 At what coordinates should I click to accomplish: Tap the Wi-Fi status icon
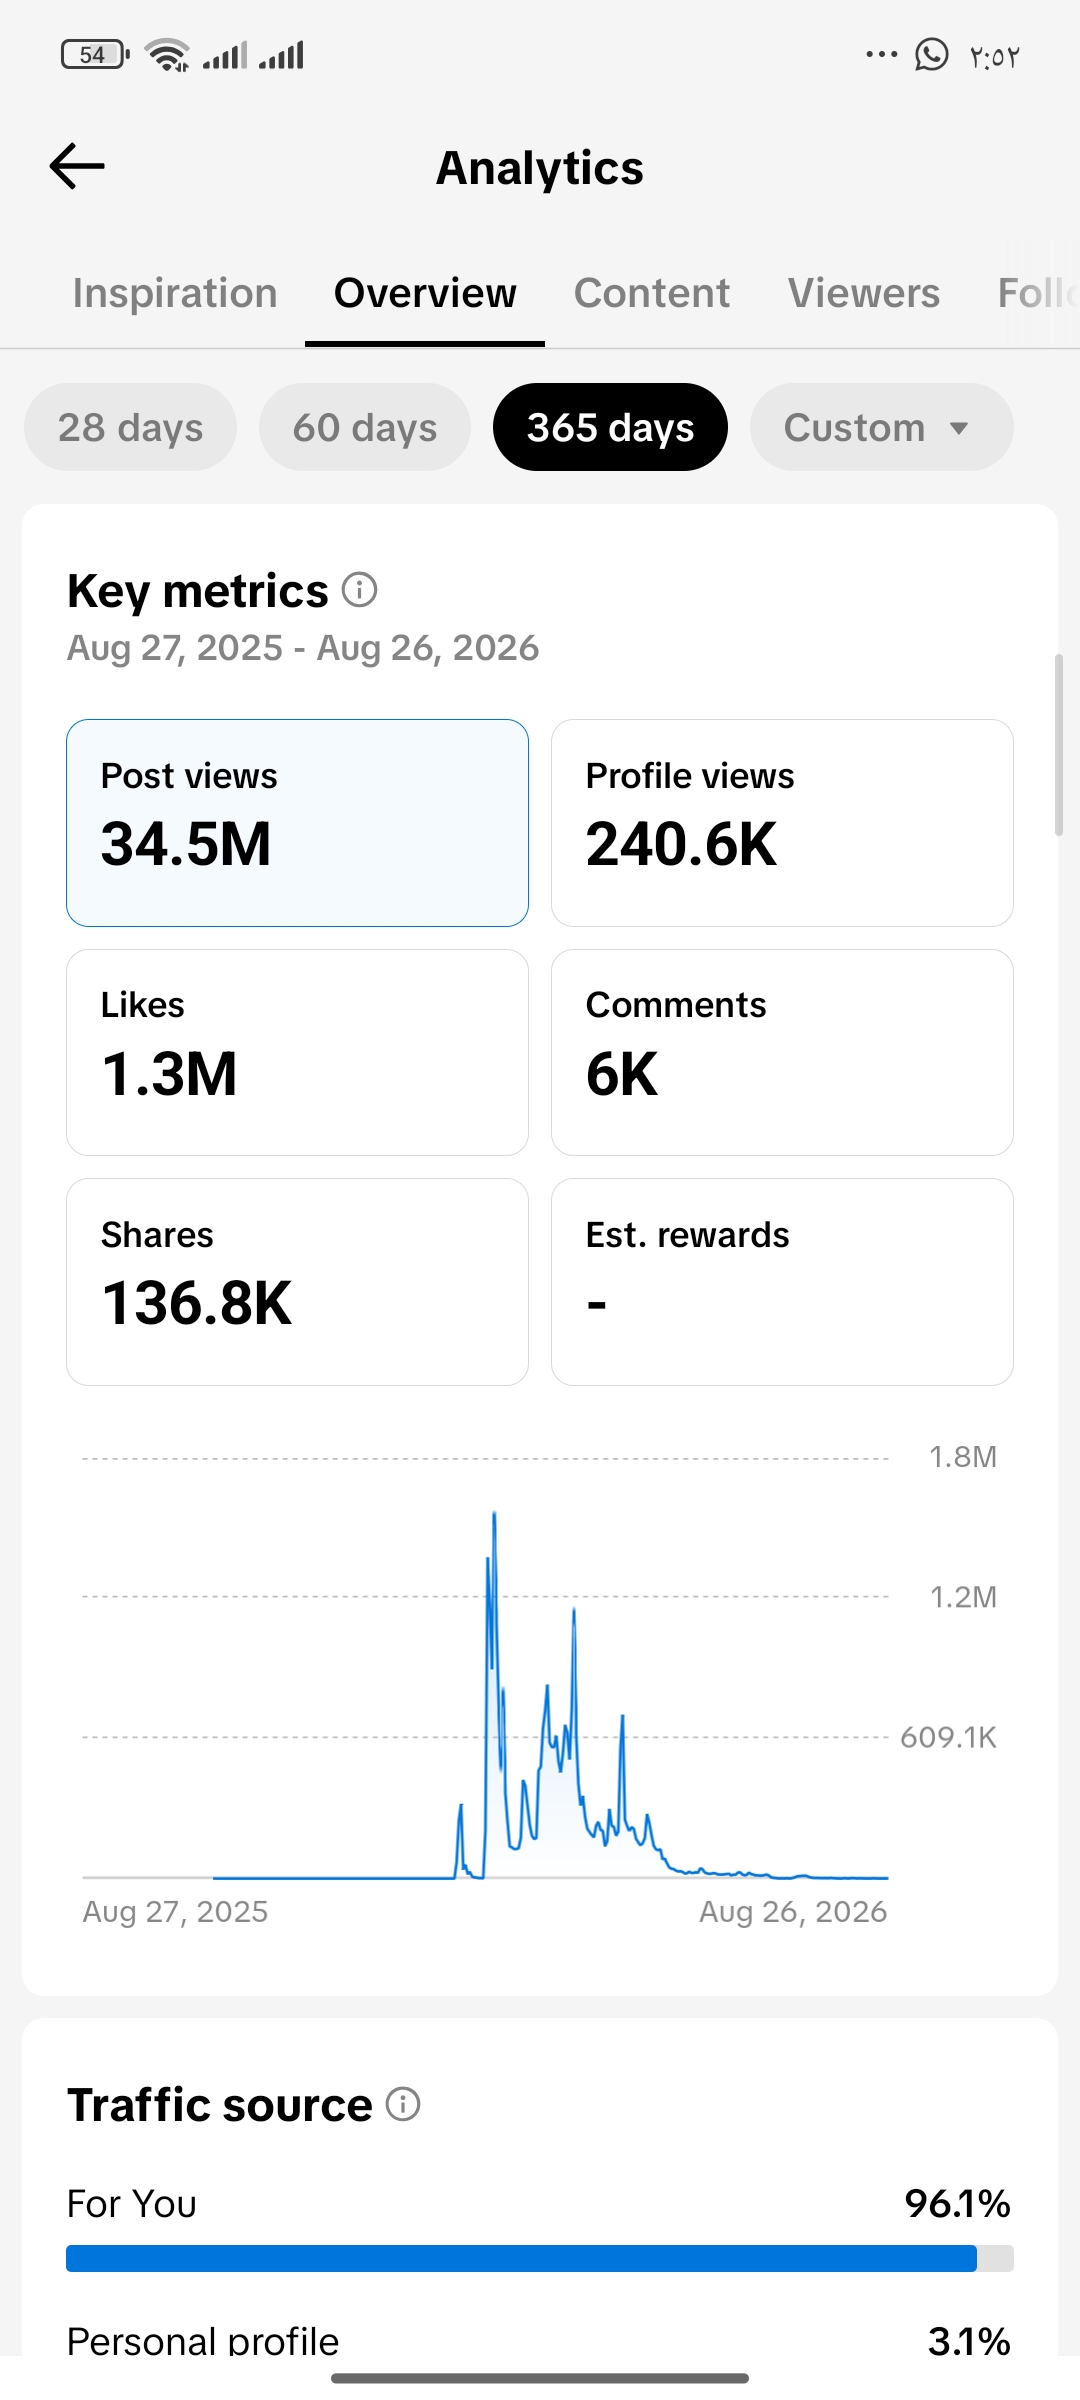click(167, 55)
